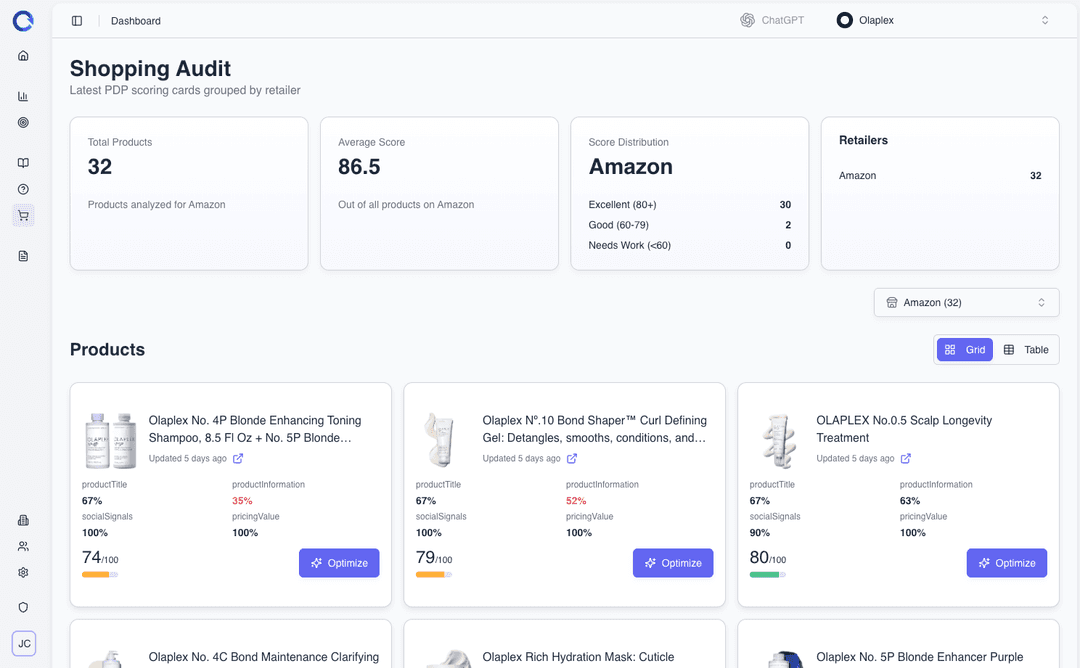Viewport: 1080px width, 668px height.
Task: Open the target icon in sidebar
Action: tap(23, 122)
